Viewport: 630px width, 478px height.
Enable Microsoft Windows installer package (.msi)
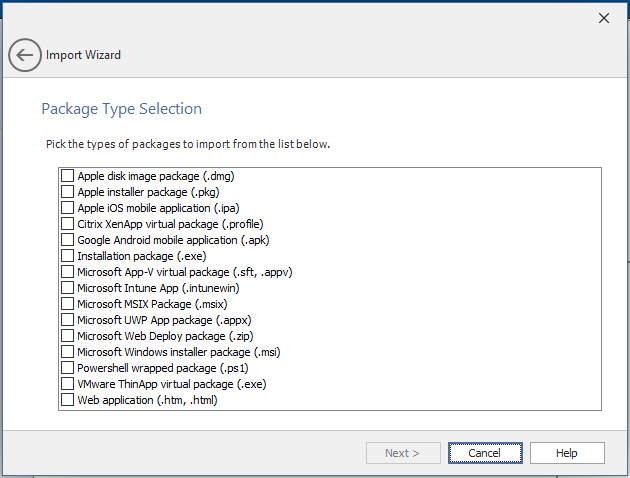point(68,352)
